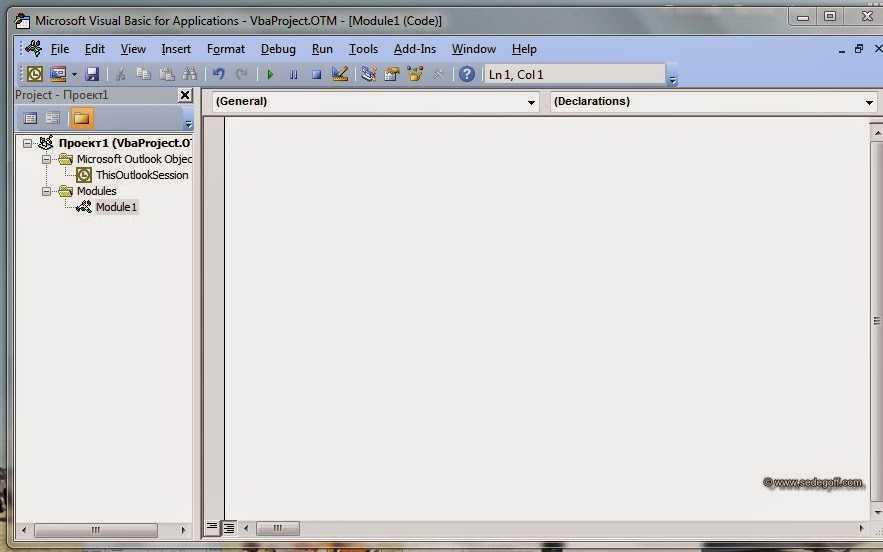Click inside the code editor area
The width and height of the screenshot is (883, 552).
click(546, 318)
